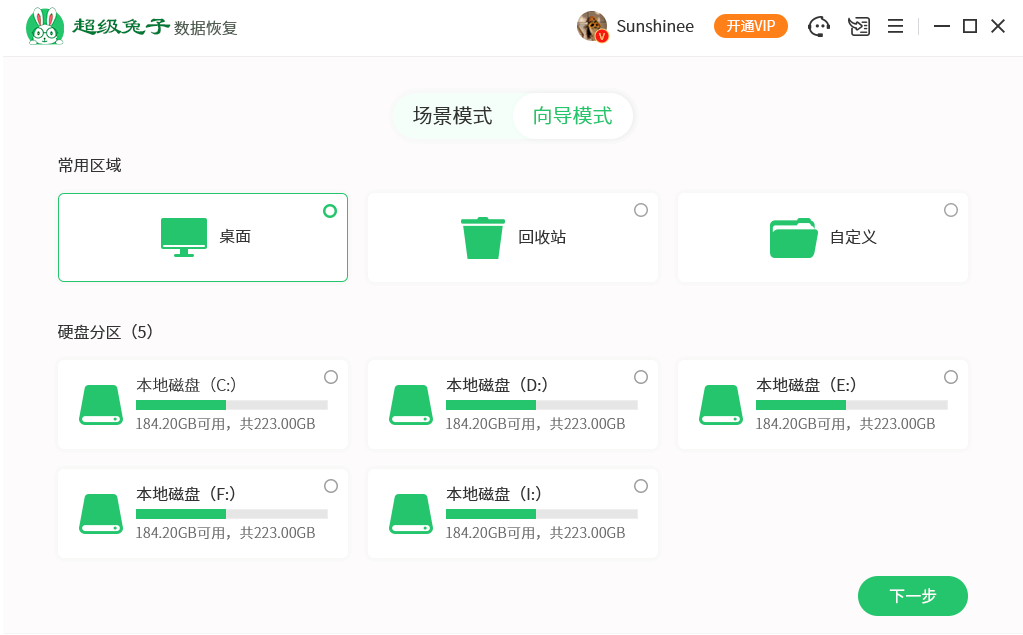The image size is (1023, 635).
Task: Switch to the 场景模式 tab
Action: [x=452, y=116]
